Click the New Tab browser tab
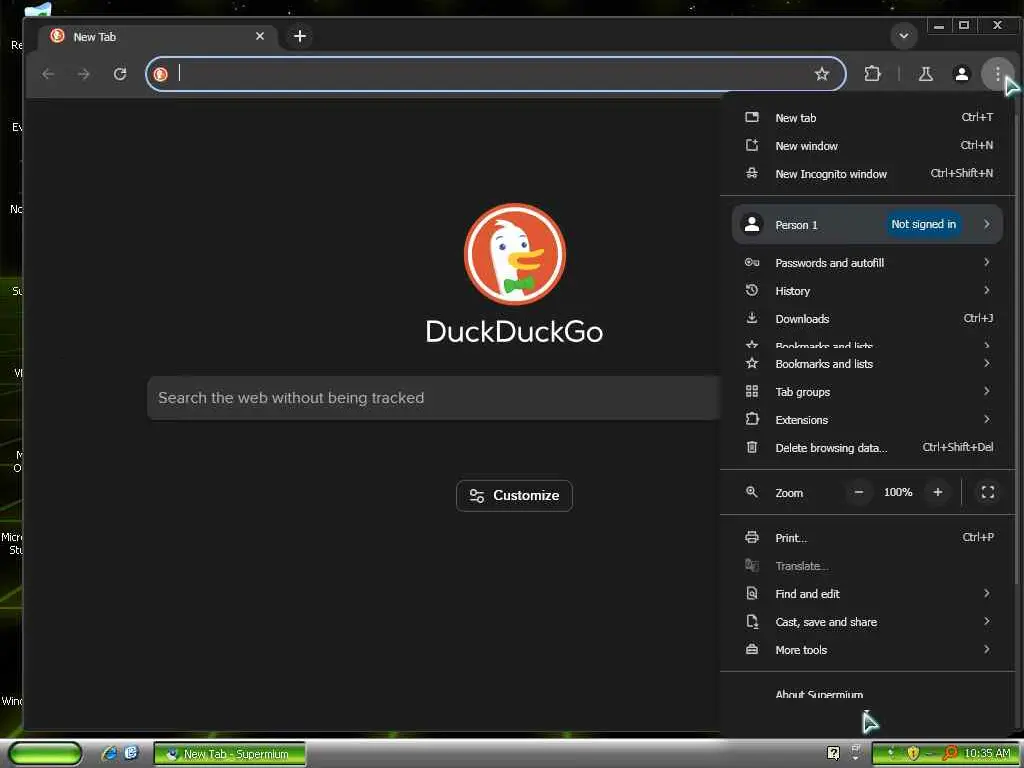This screenshot has height=768, width=1024. pos(158,37)
